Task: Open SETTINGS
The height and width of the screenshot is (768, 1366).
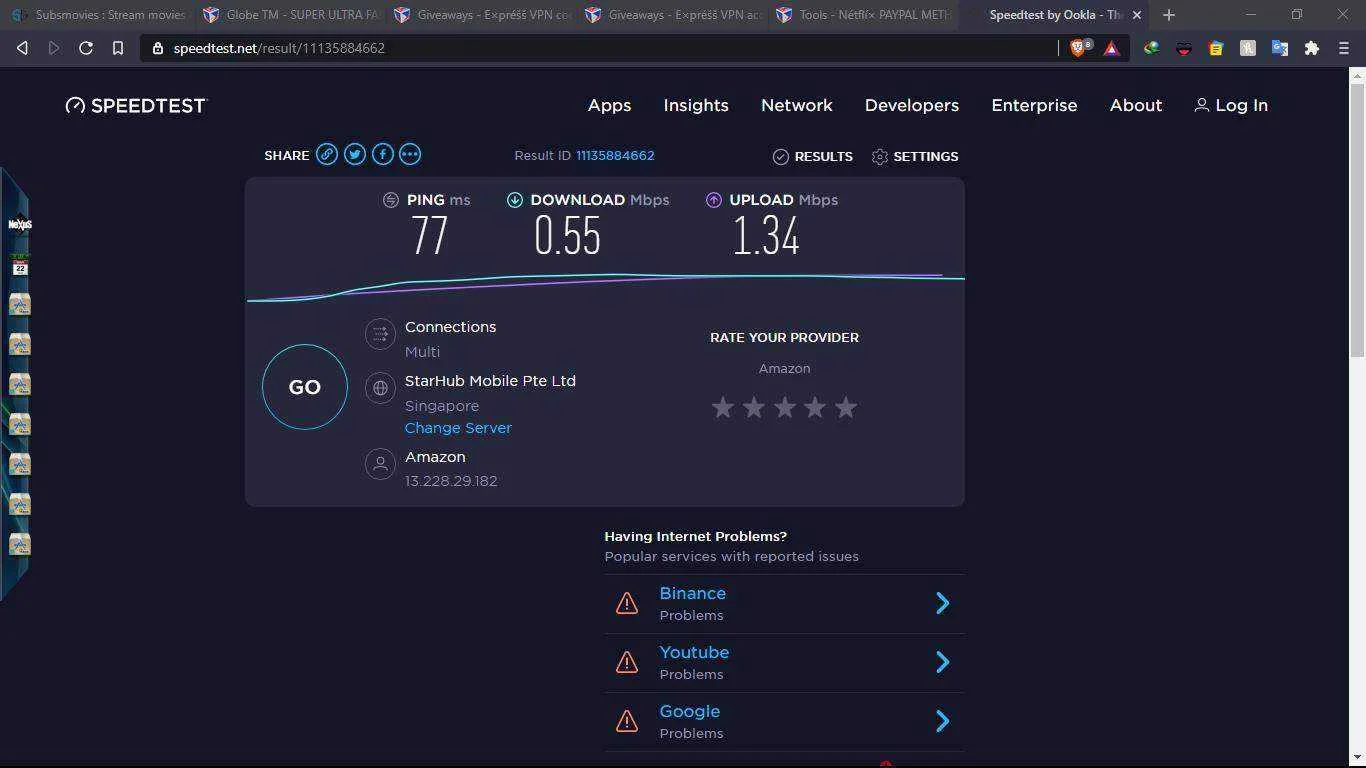Action: (915, 157)
